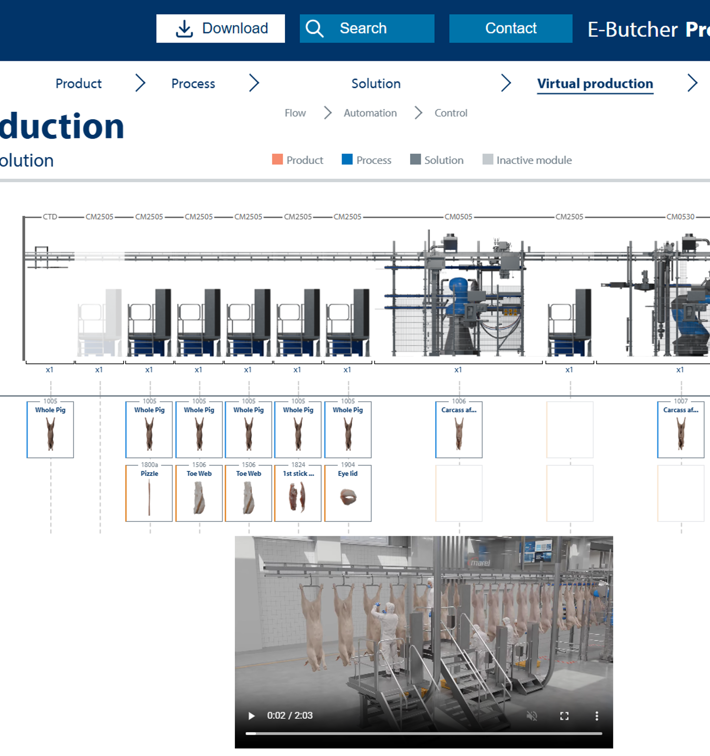710x756 pixels.
Task: Enter fullscreen mode on the video
Action: pos(564,716)
